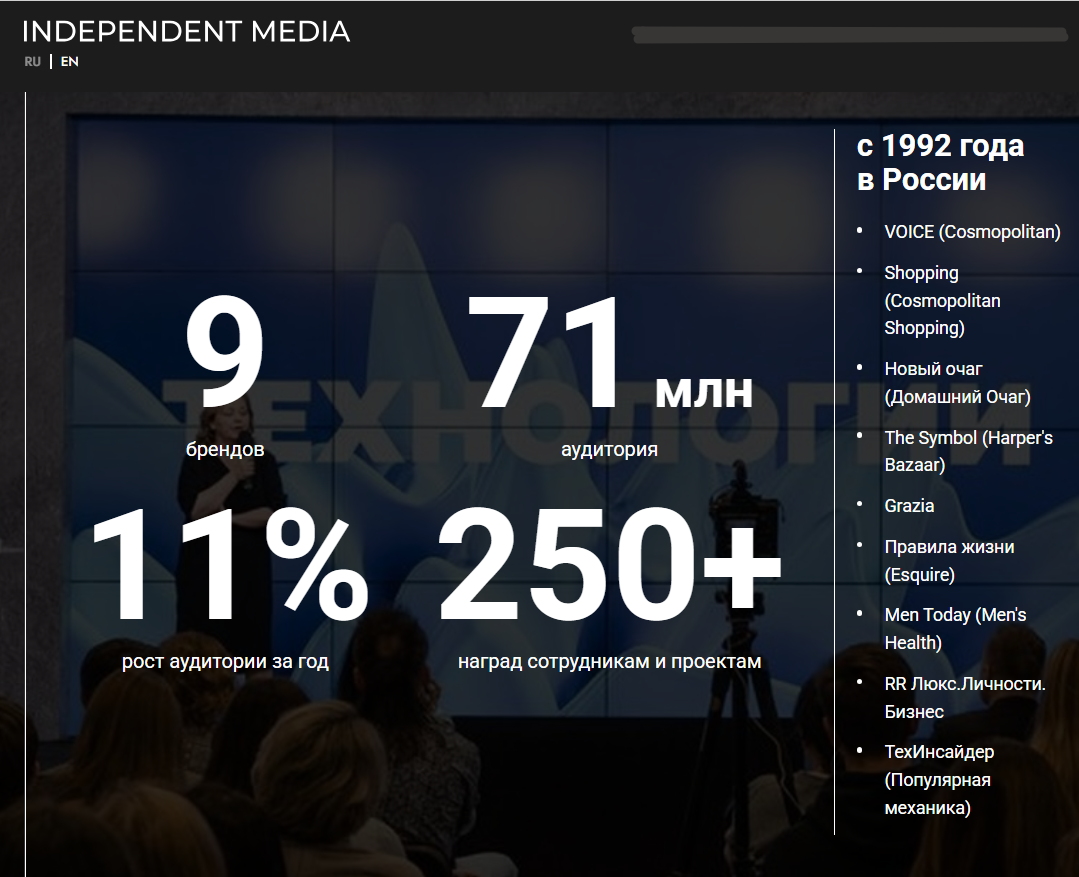Screen dimensions: 1079x877
Task: Click the 'рост аудитории за год' caption
Action: pyautogui.click(x=225, y=662)
